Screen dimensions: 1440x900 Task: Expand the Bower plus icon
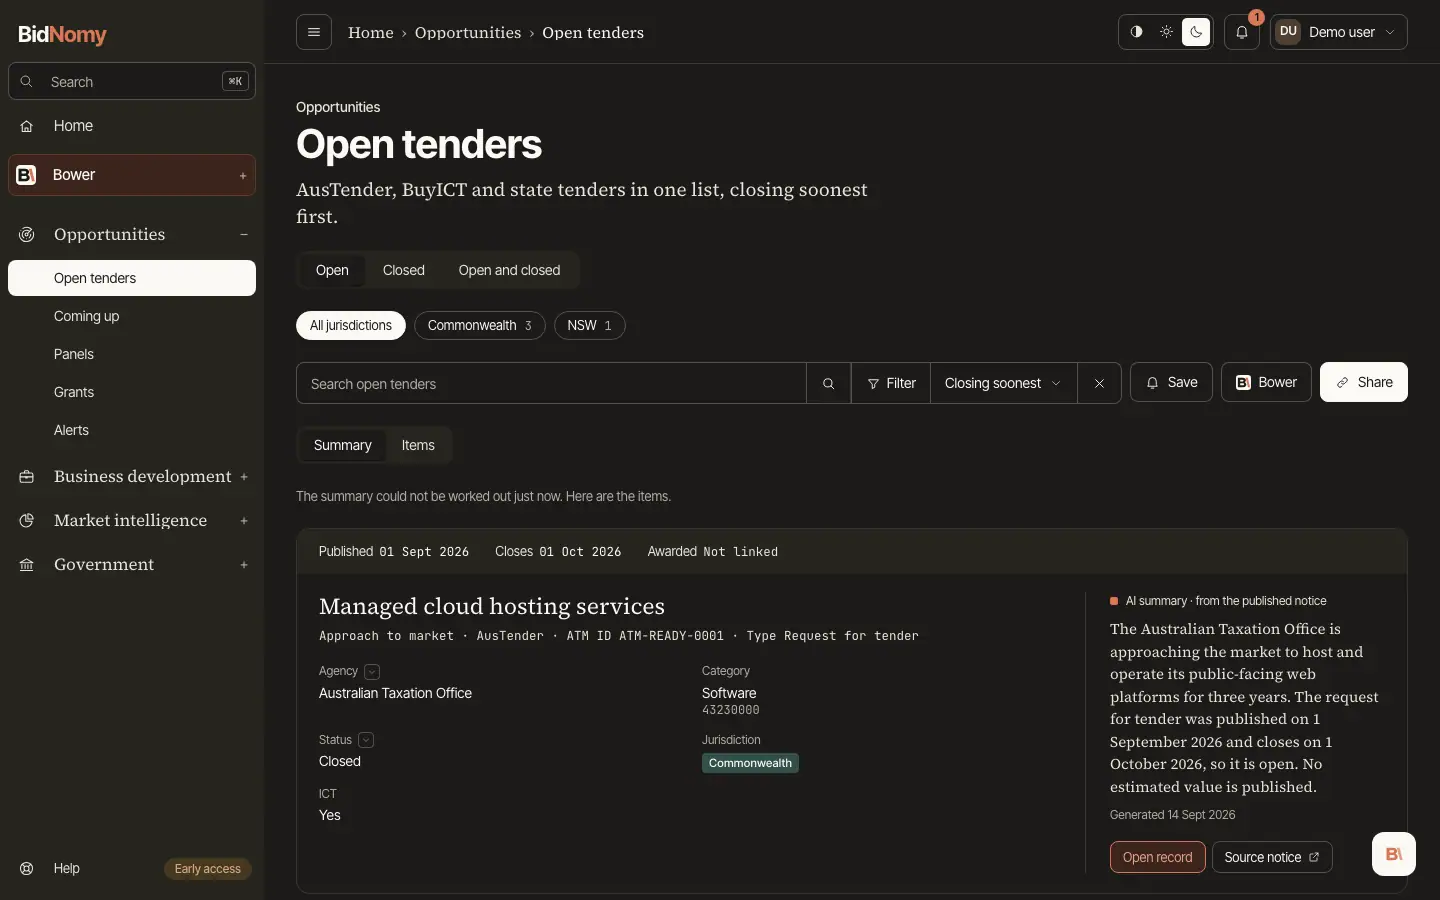pyautogui.click(x=243, y=176)
